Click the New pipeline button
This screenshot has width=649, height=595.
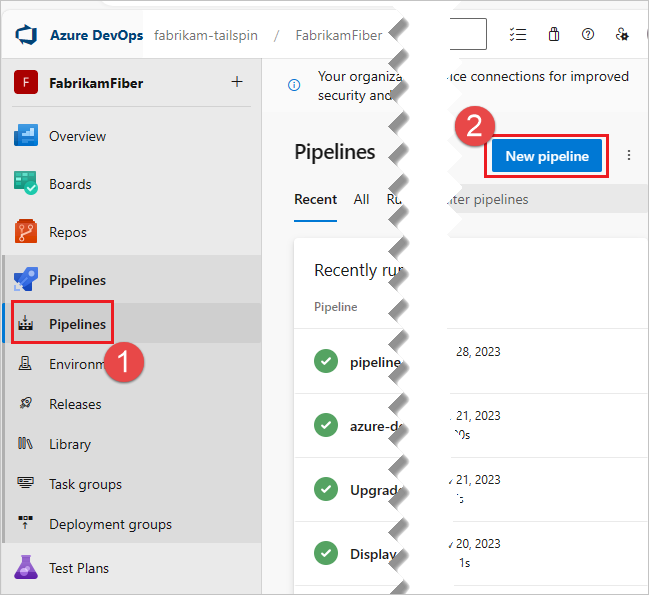pyautogui.click(x=547, y=156)
